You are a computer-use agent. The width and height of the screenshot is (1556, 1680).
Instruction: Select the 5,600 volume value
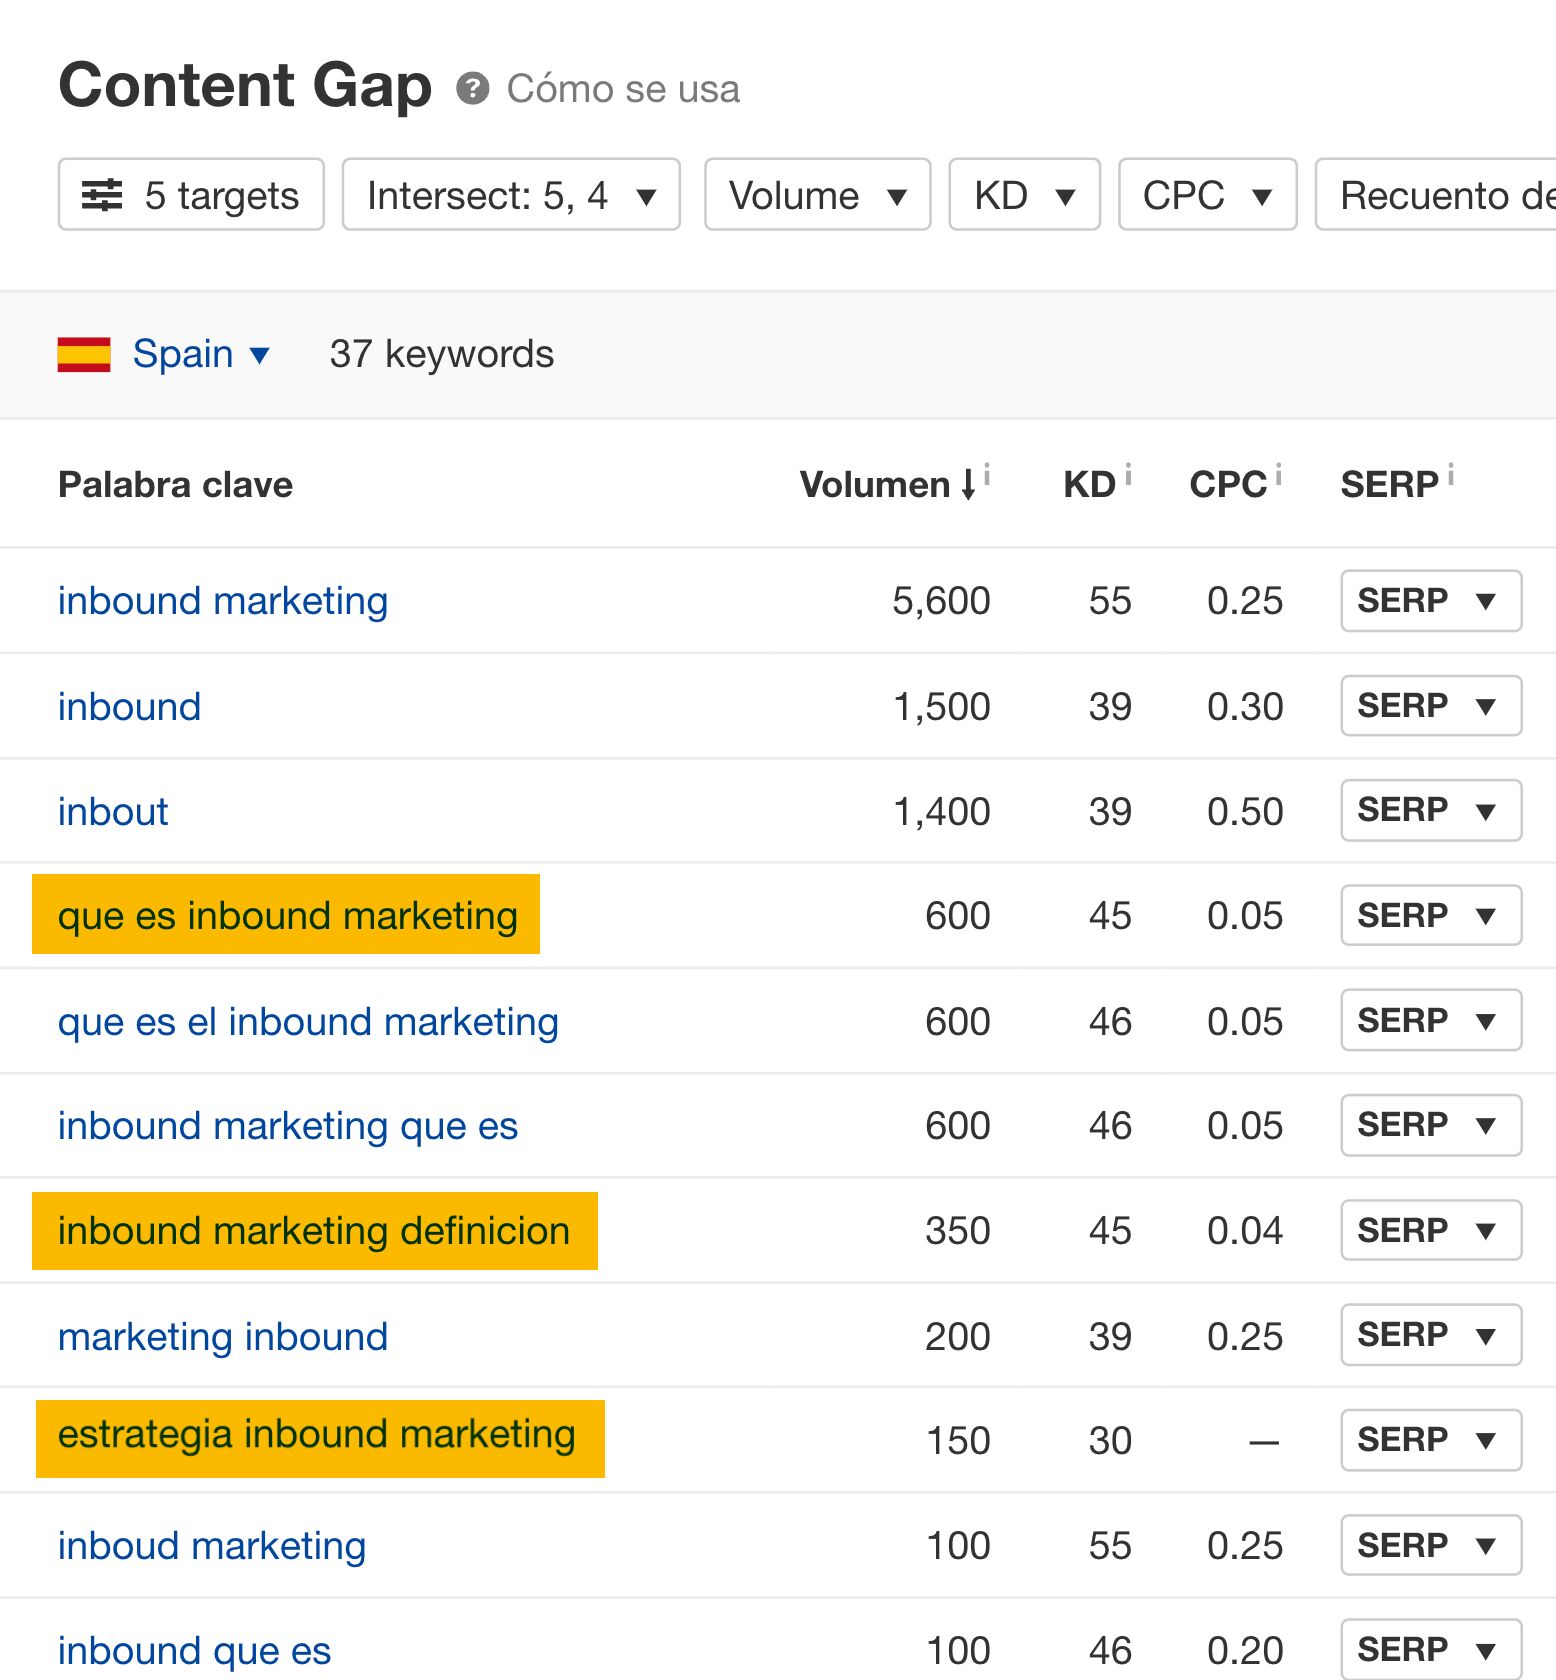click(941, 601)
